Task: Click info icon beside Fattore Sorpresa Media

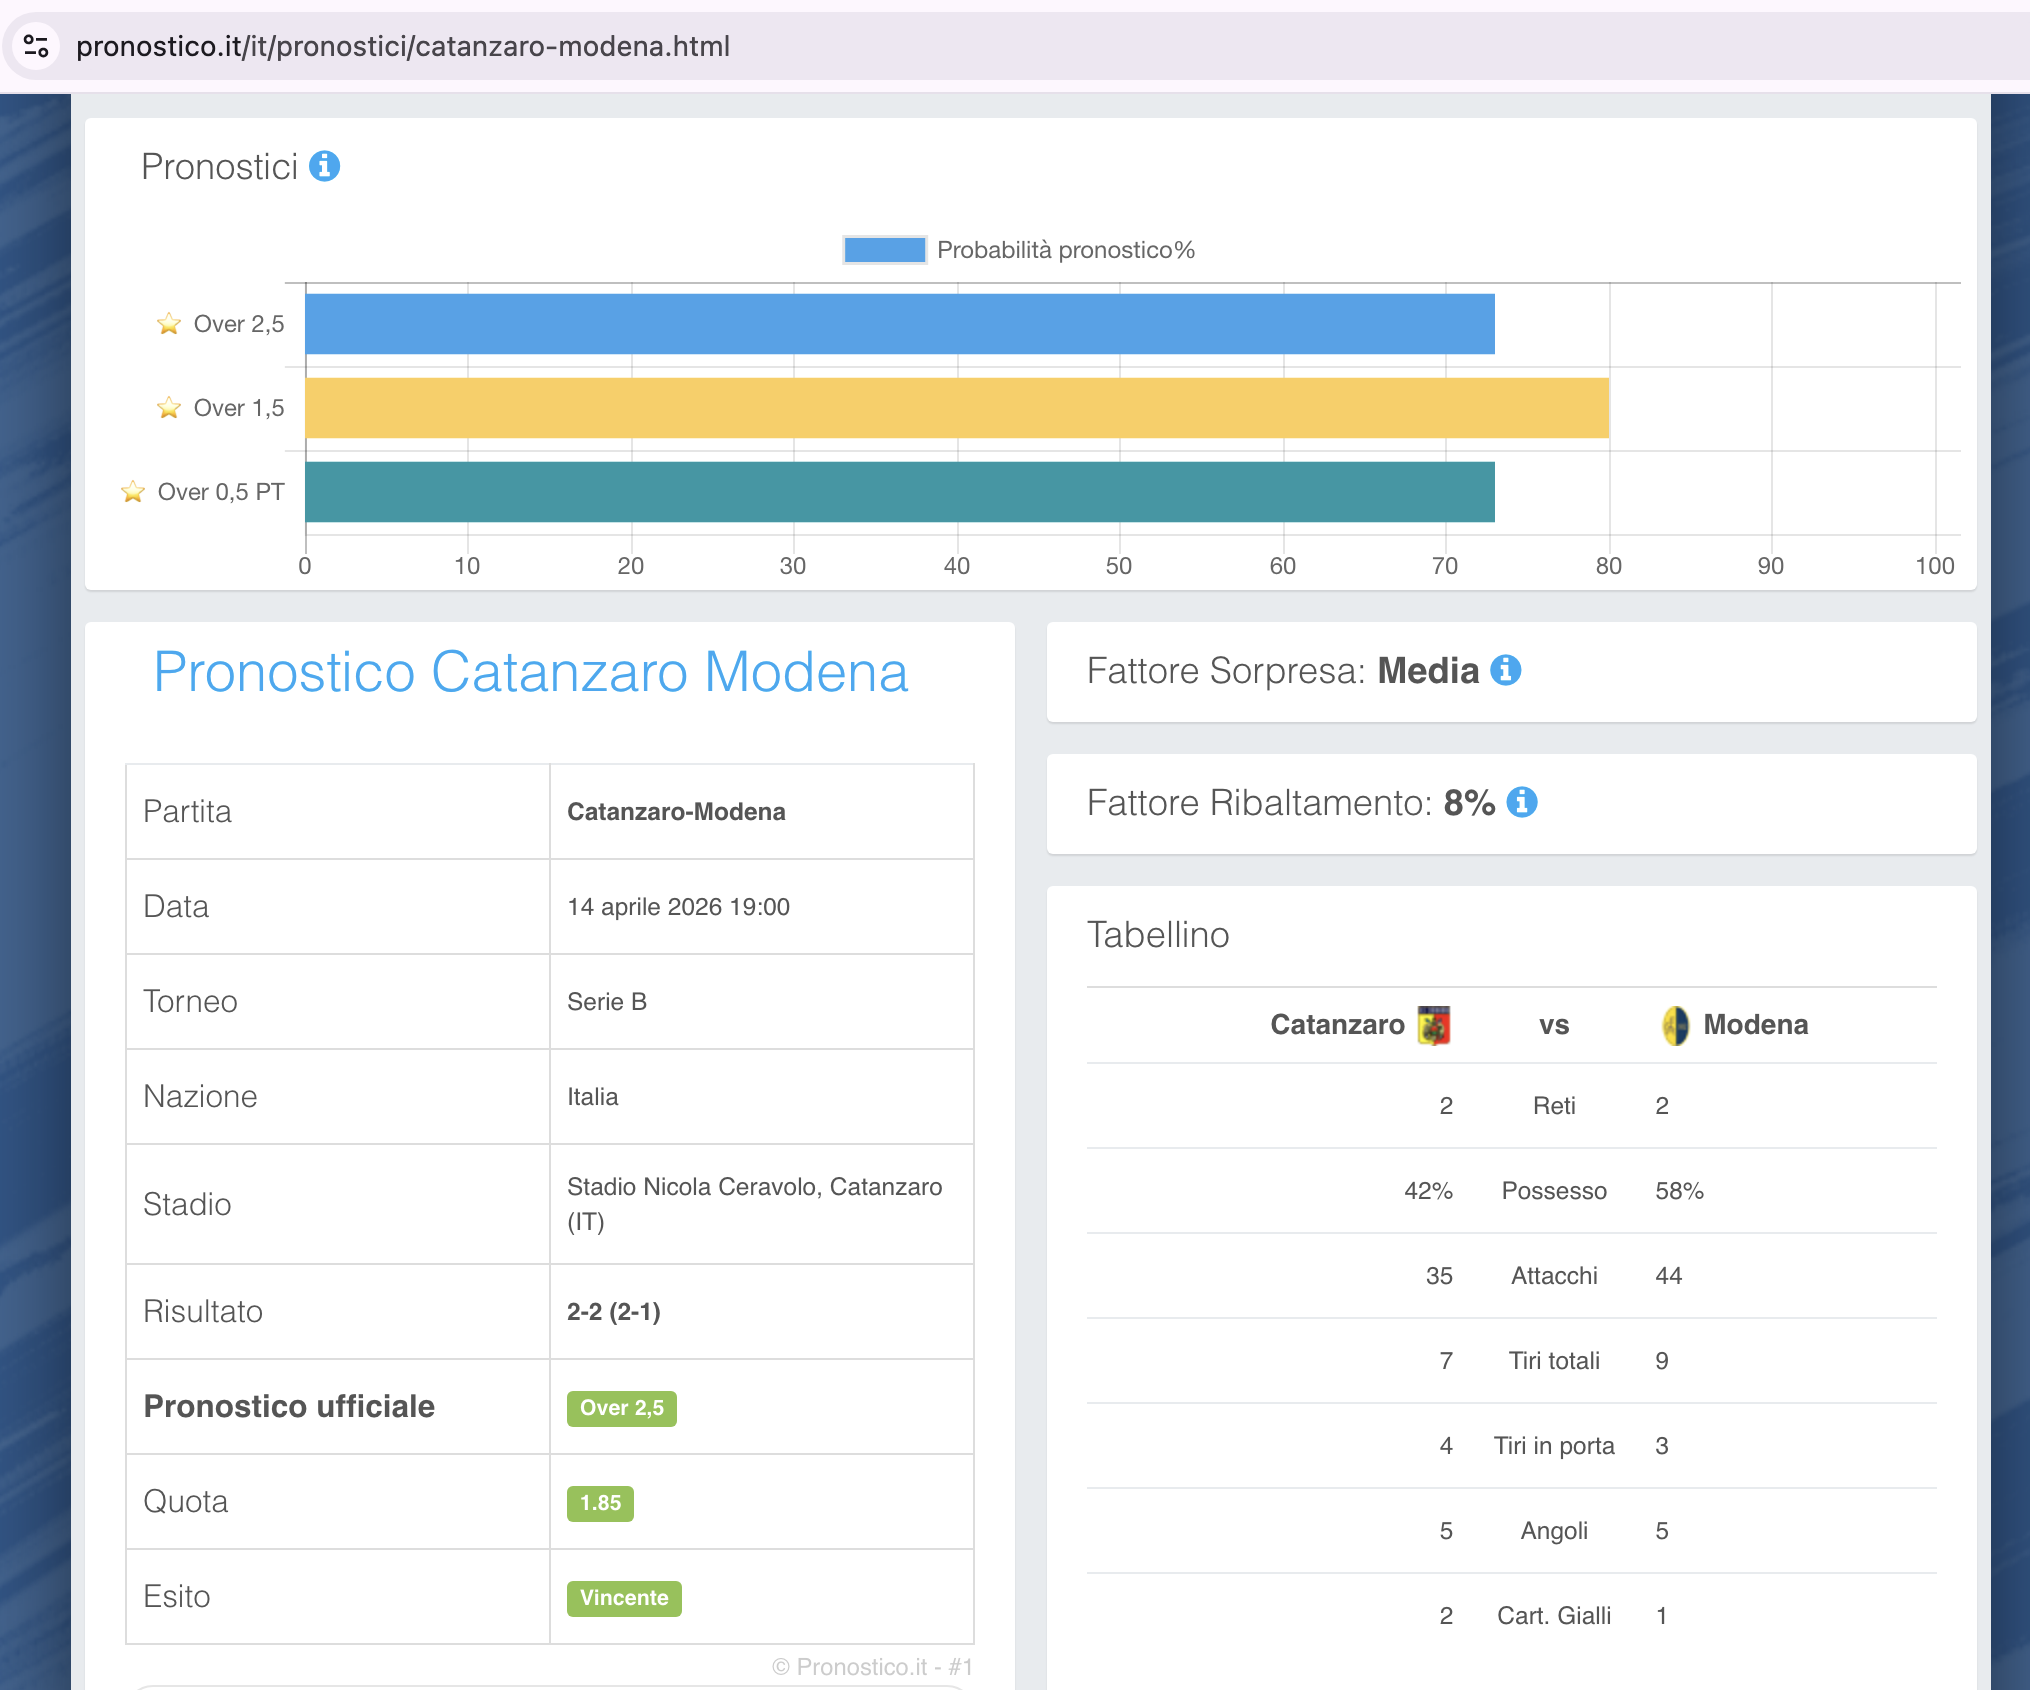Action: pyautogui.click(x=1505, y=670)
